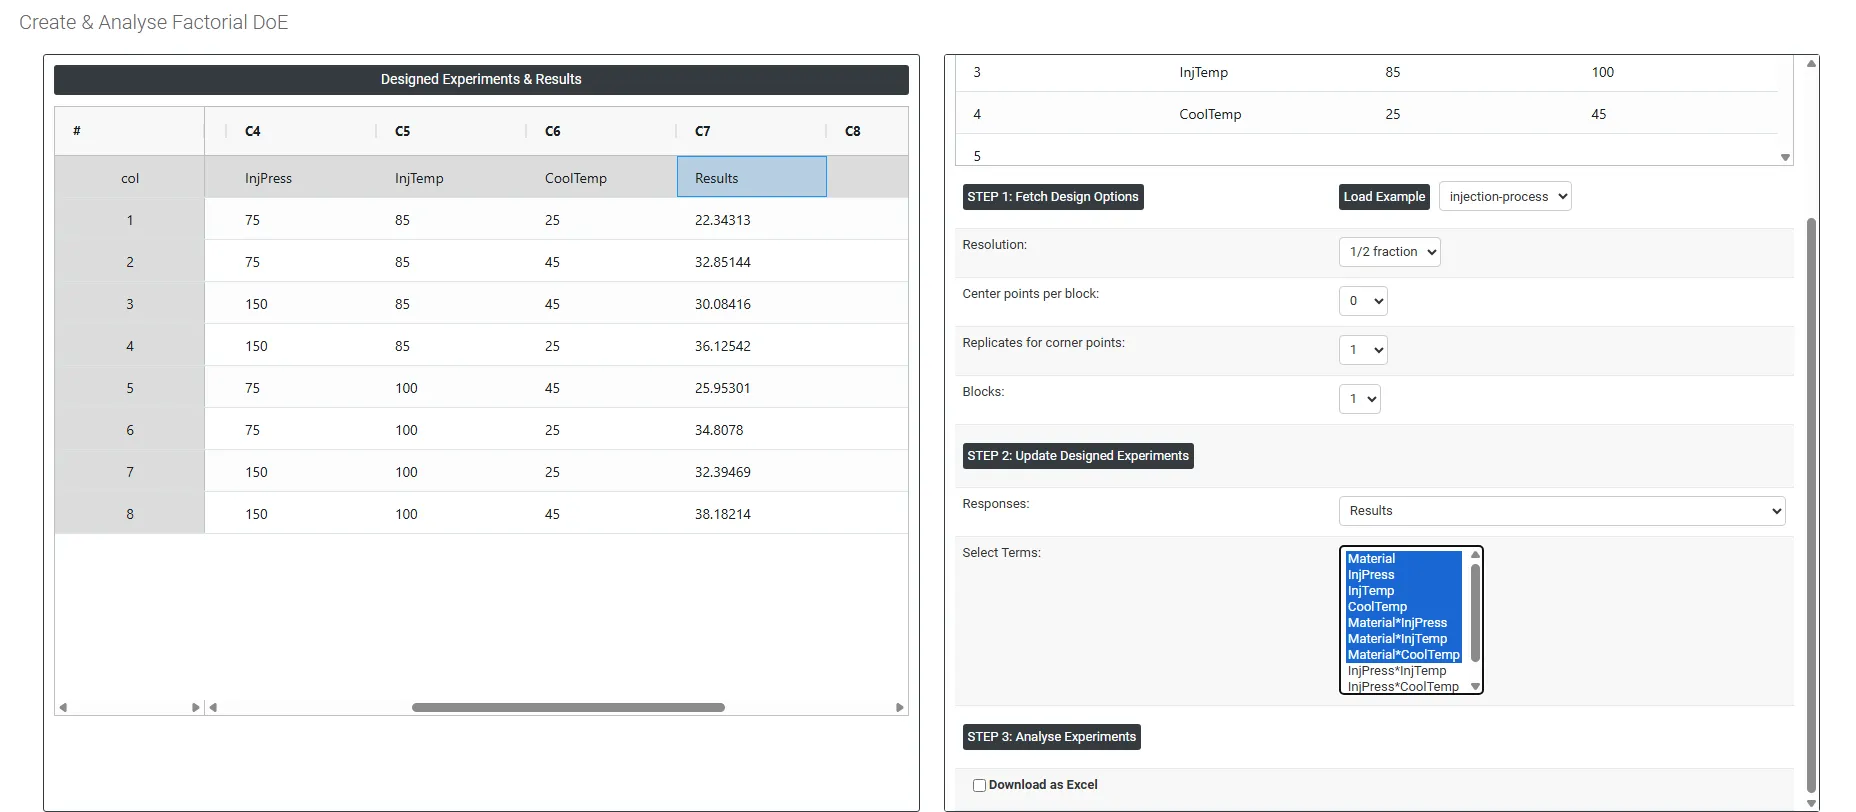The width and height of the screenshot is (1856, 812).
Task: Click the selected Results header cell
Action: point(752,177)
